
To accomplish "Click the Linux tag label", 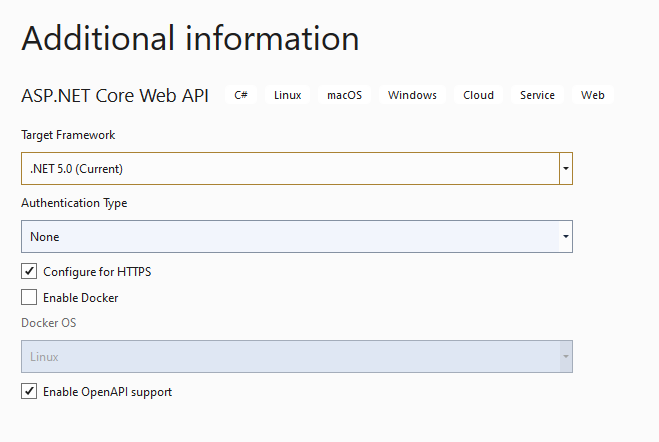I will pos(287,95).
